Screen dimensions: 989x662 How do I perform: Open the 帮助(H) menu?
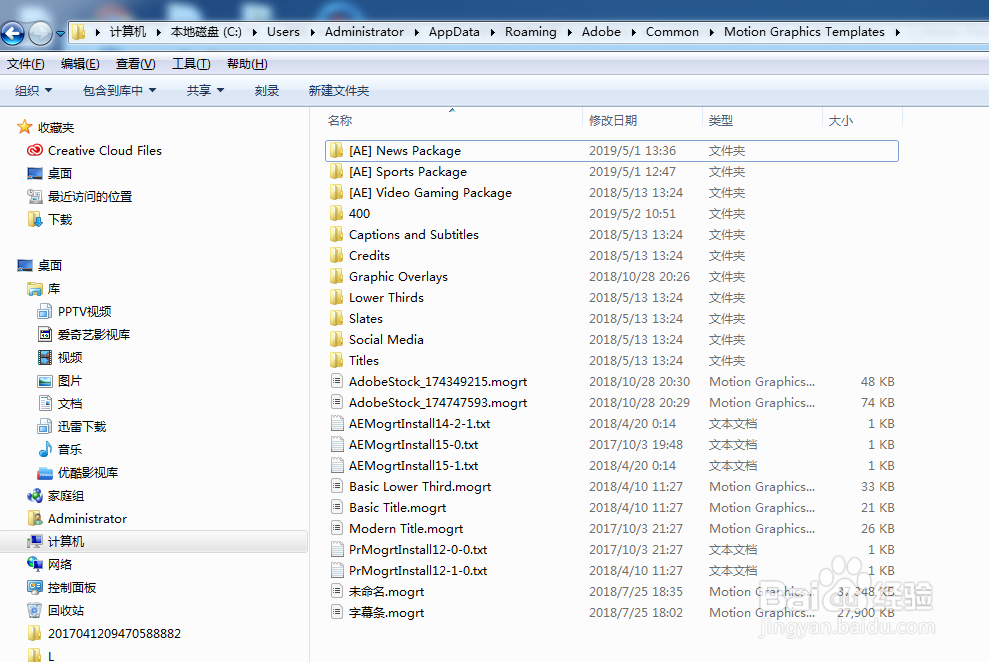point(247,64)
